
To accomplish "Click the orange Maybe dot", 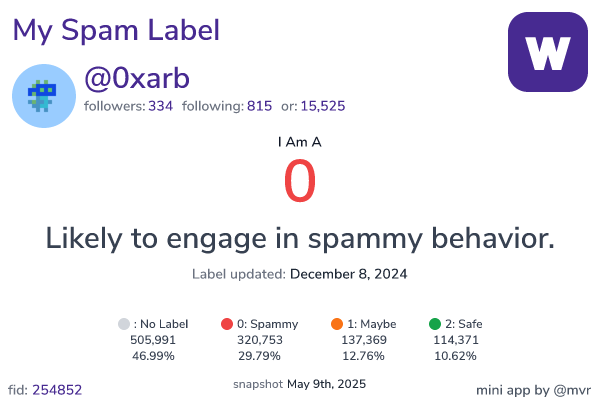I will tap(337, 324).
